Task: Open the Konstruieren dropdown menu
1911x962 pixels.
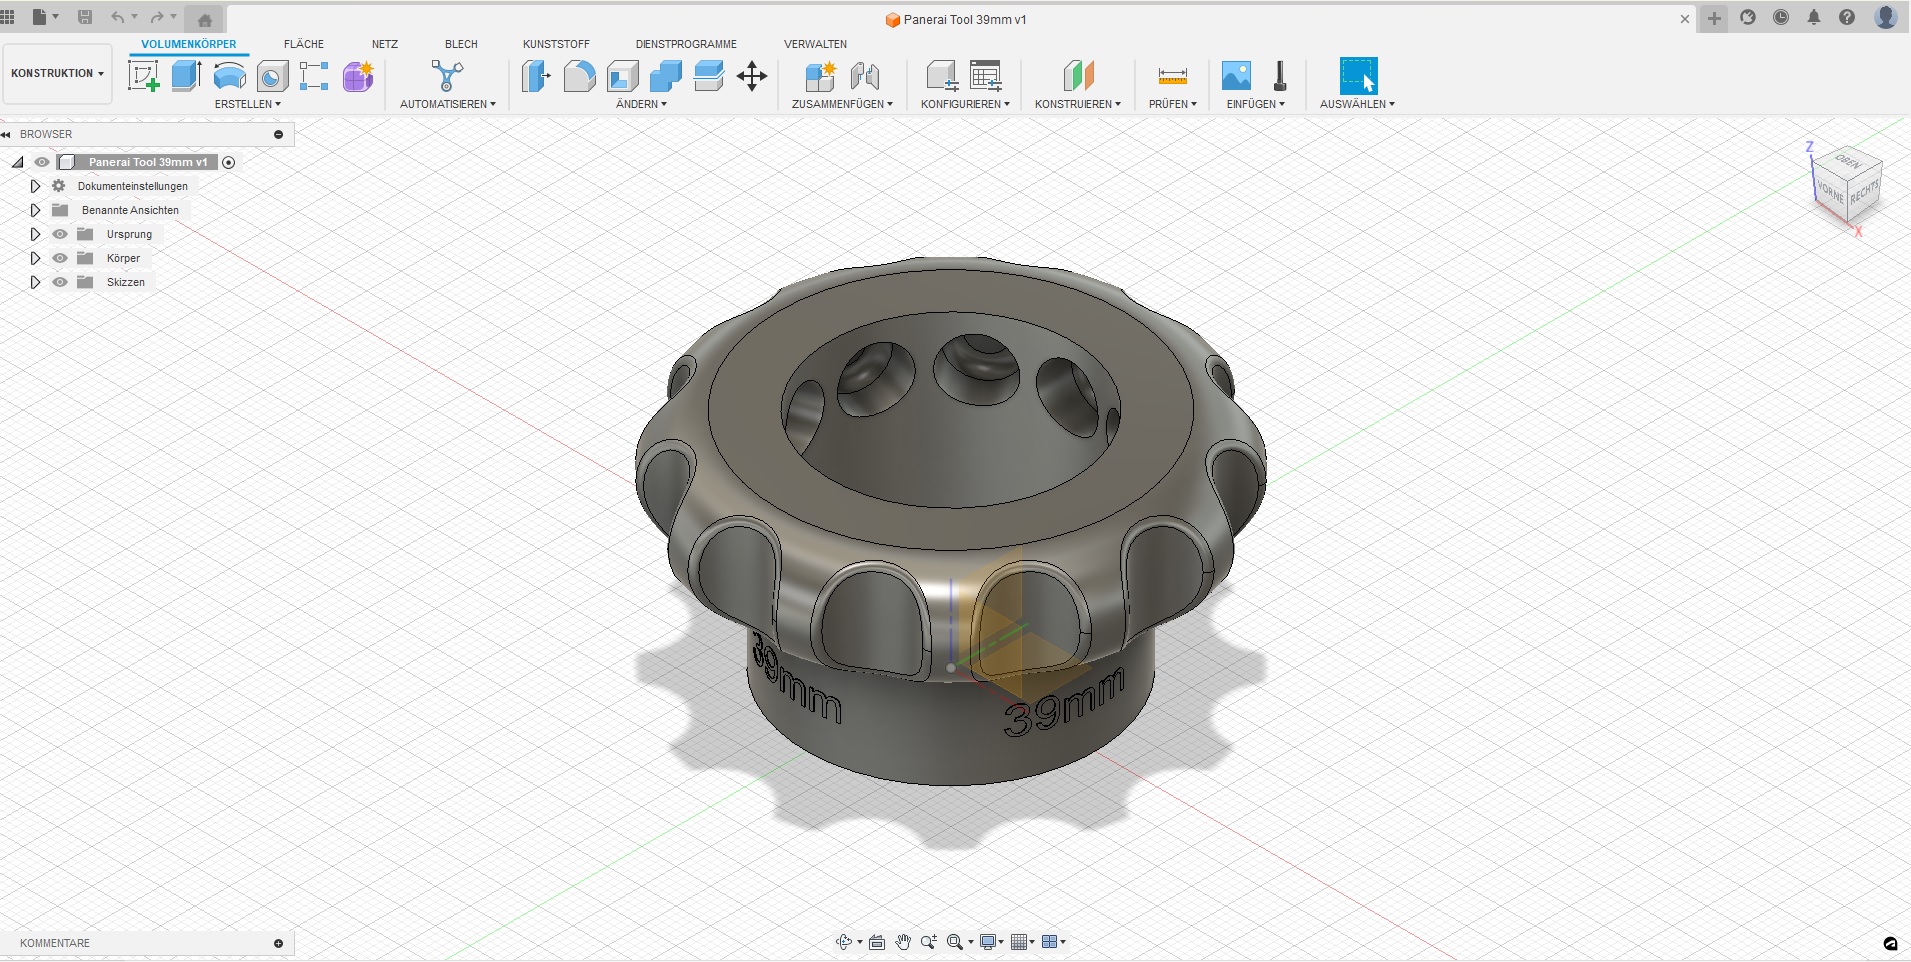Action: pyautogui.click(x=1078, y=104)
